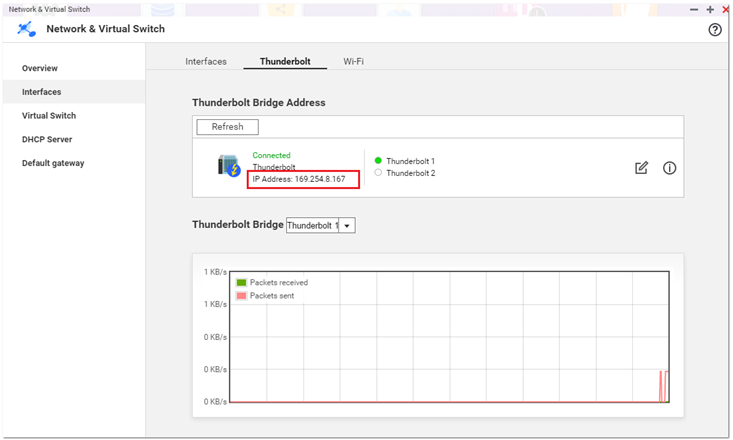
Task: Select the Thunderbolt 2 radio button
Action: (378, 173)
